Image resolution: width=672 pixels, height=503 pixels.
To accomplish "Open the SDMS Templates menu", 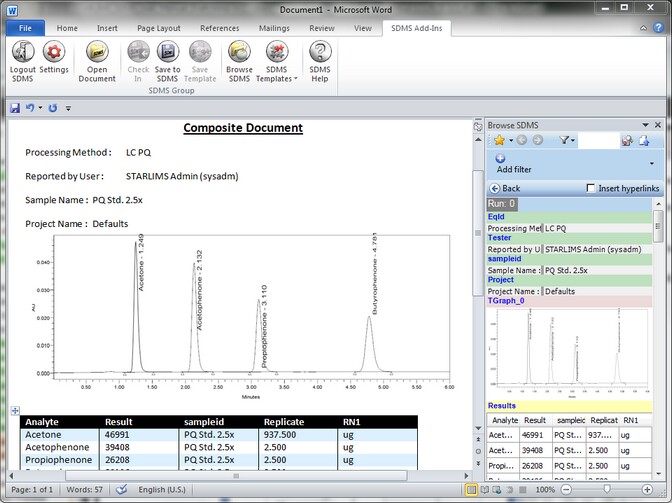I will [x=276, y=61].
